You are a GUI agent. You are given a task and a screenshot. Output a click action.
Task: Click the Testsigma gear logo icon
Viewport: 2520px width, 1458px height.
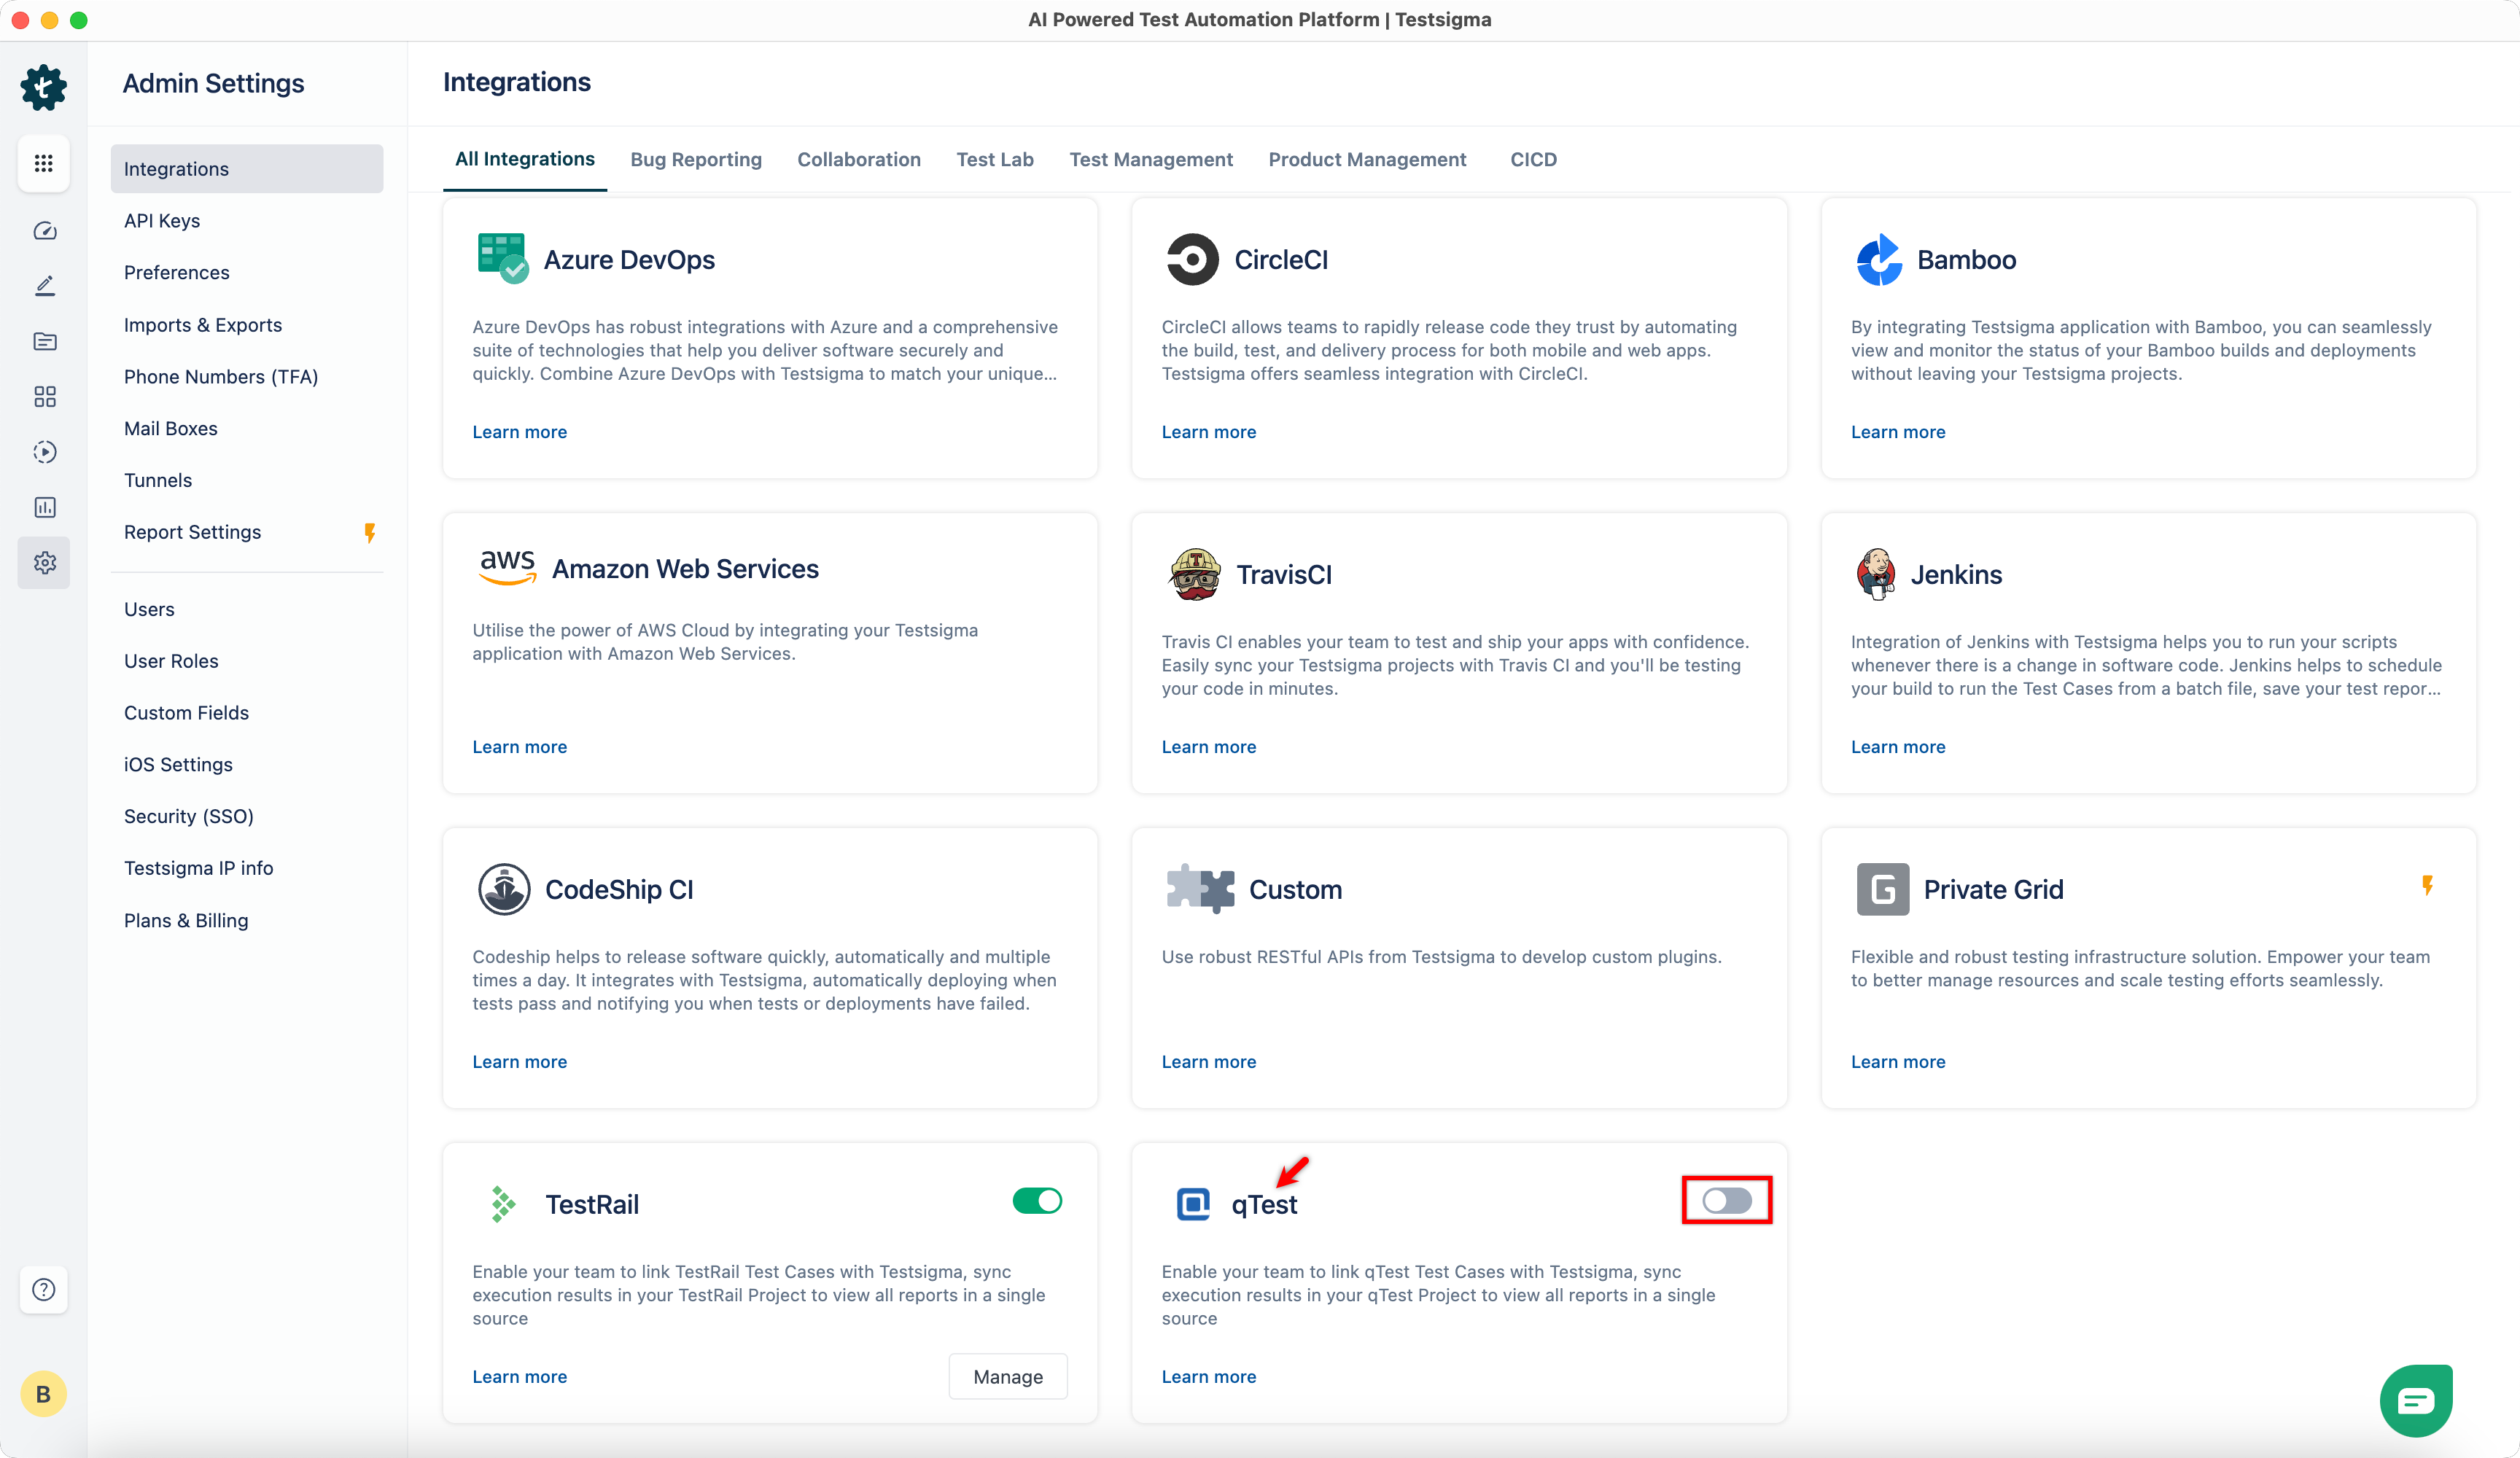43,88
